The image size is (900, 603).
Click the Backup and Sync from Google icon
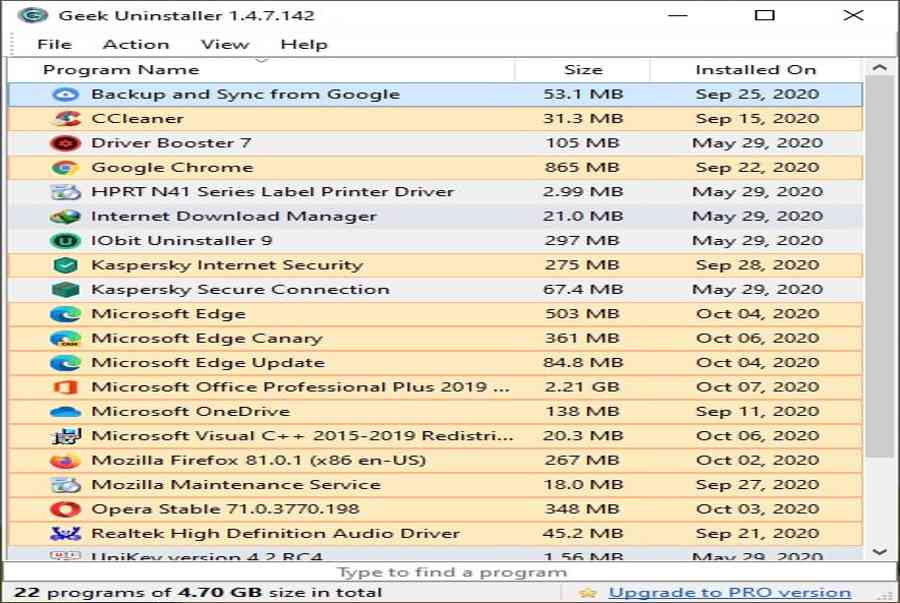65,95
